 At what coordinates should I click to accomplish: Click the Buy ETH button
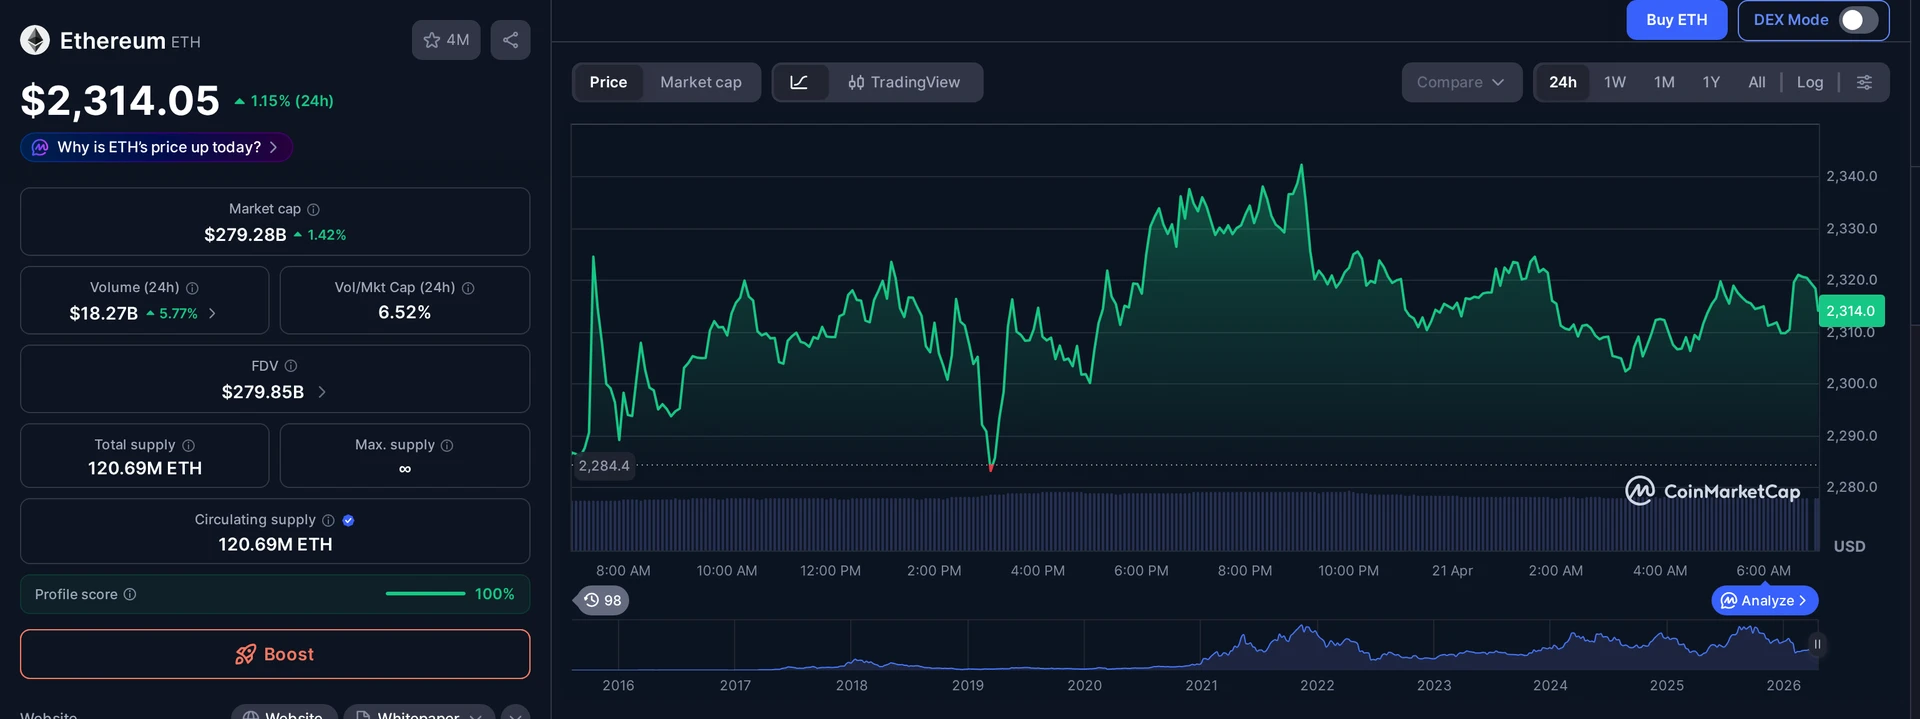point(1677,20)
